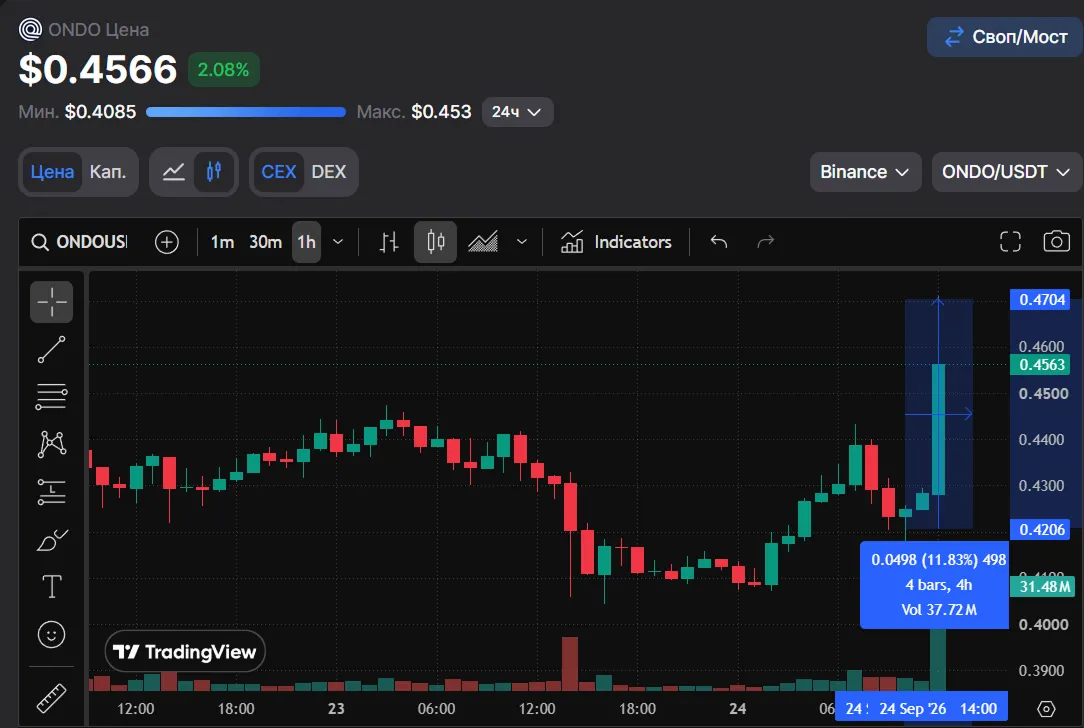The height and width of the screenshot is (728, 1084).
Task: Switch to candles chart style
Action: pos(436,242)
